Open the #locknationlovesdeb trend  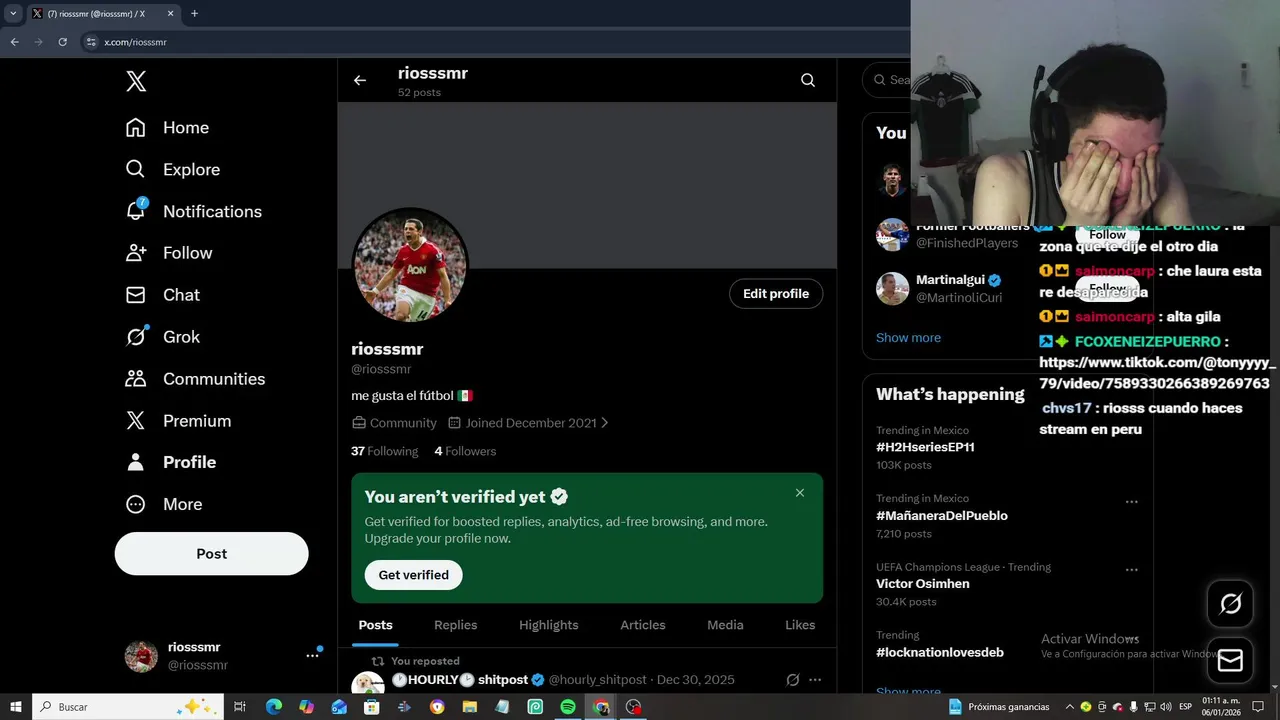pyautogui.click(x=940, y=653)
